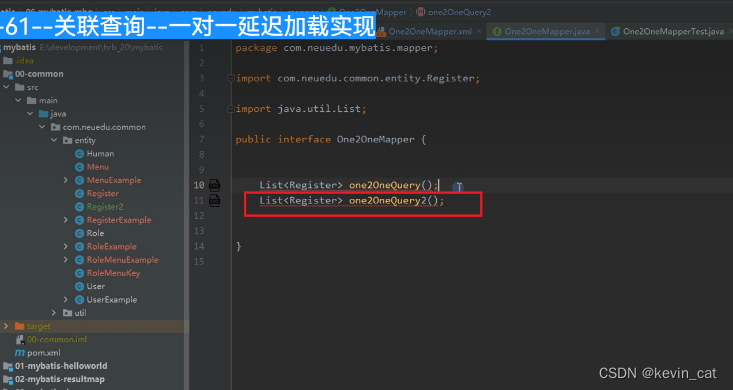This screenshot has height=390, width=733.
Task: Collapse the entity package
Action: (54, 140)
